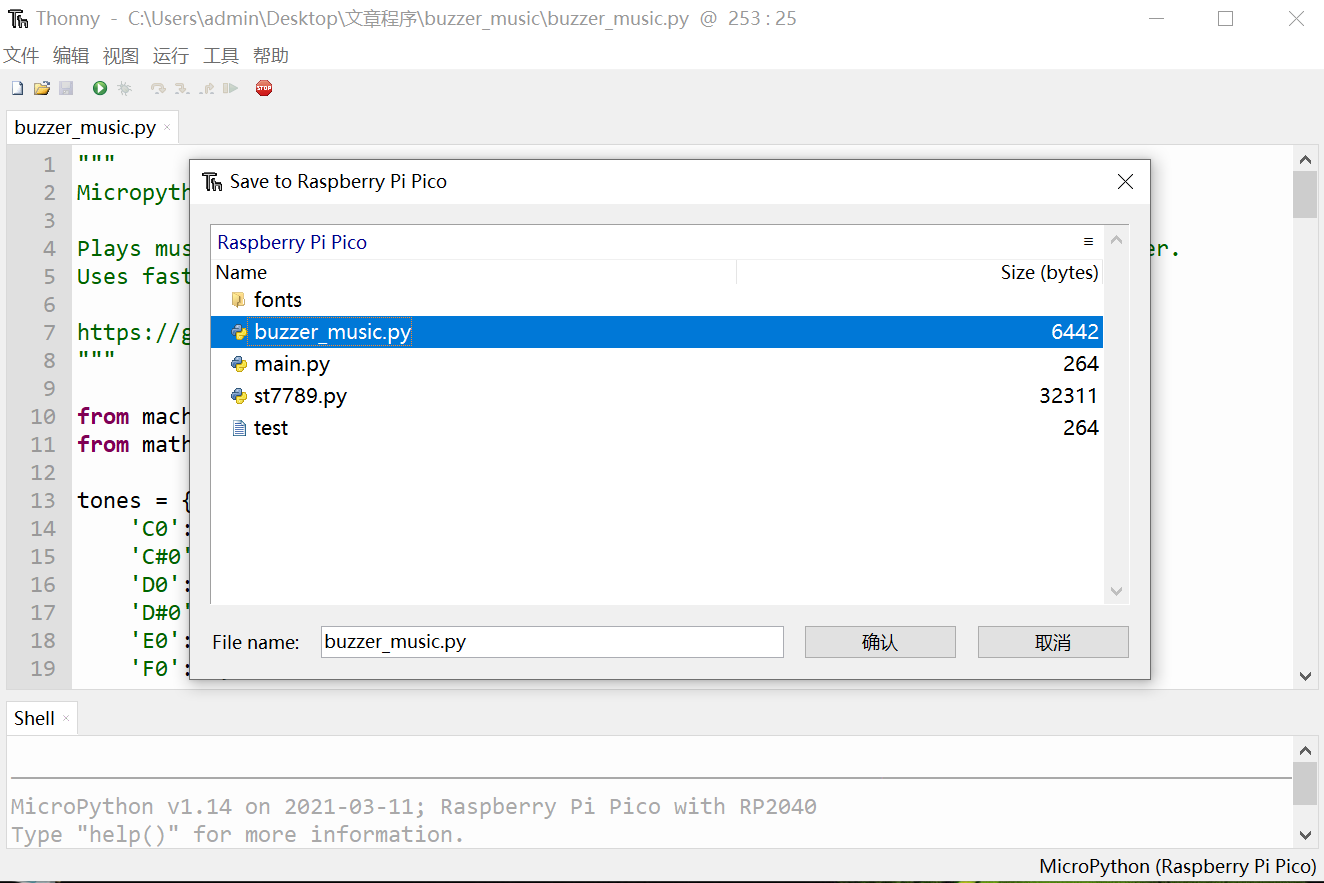Click the New file toolbar icon

point(17,89)
